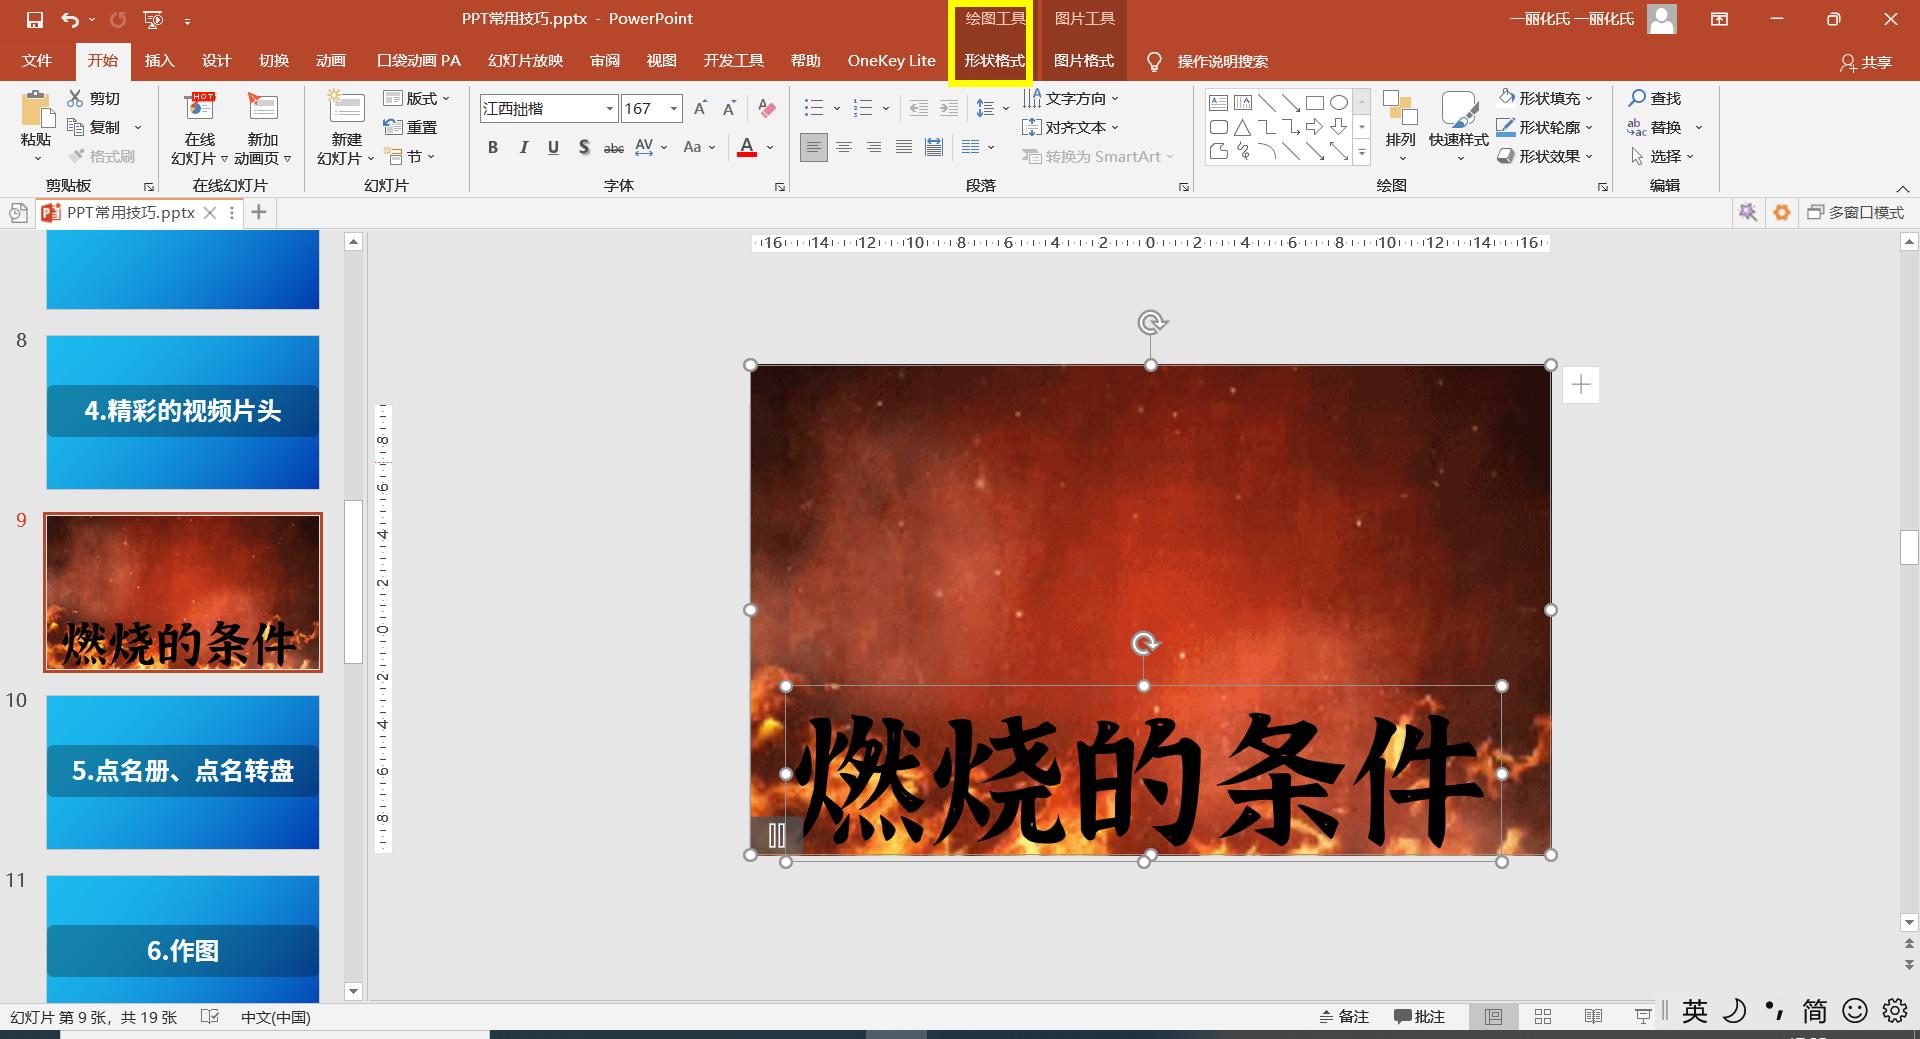Toggle left text alignment

coord(814,148)
